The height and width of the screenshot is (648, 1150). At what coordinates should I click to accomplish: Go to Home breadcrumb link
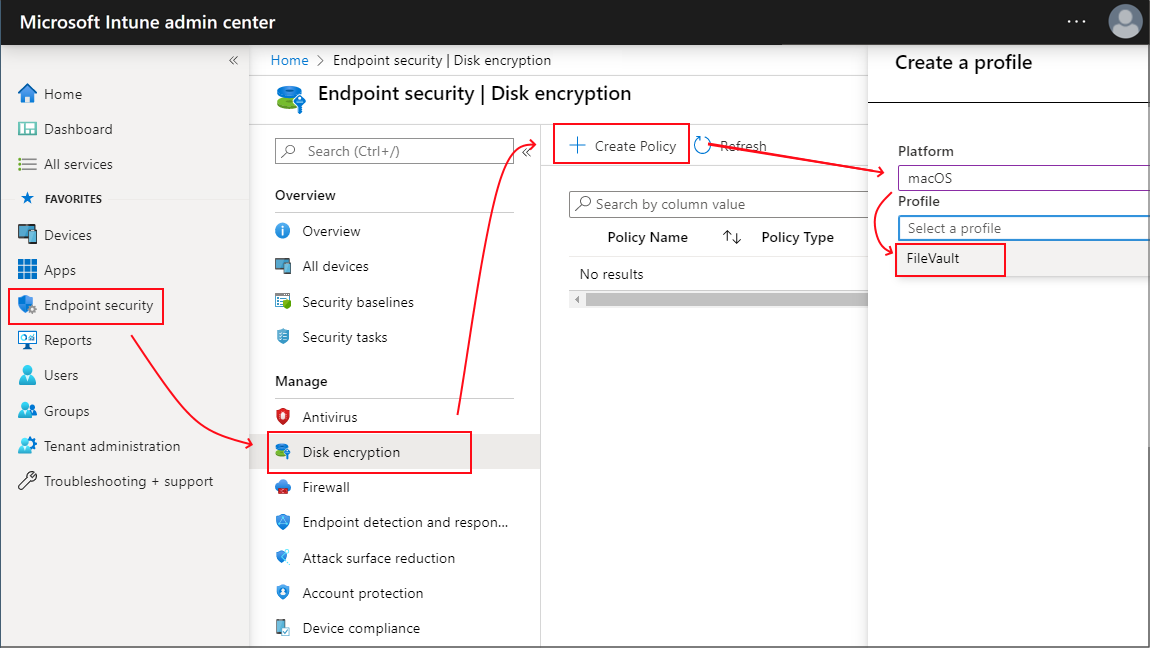[x=289, y=61]
